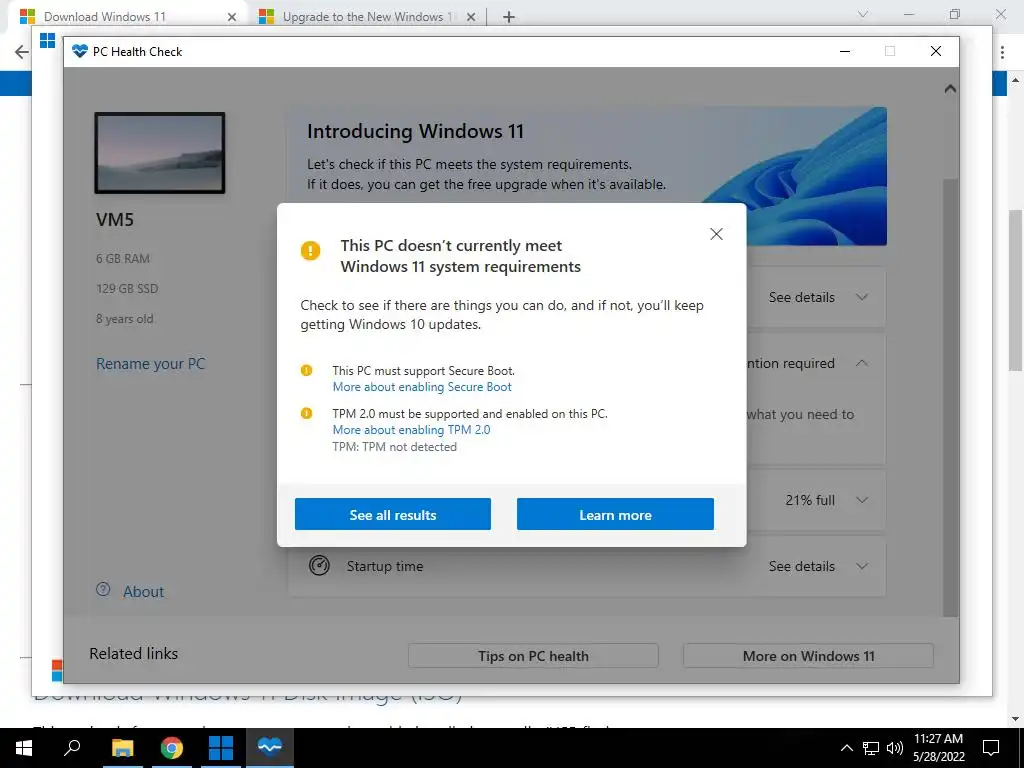Screen dimensions: 1024x768
Task: Minimize the PC Health Check window
Action: (845, 51)
